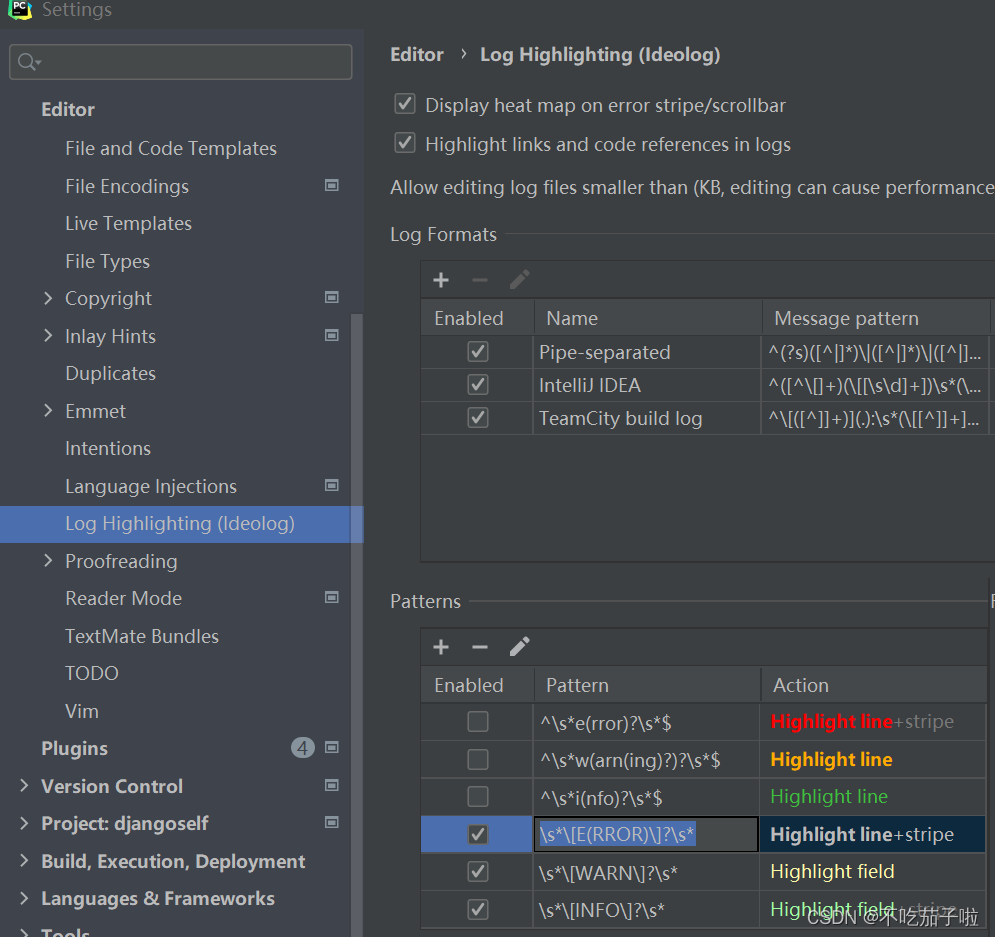Click project-level icon next to Project: djangoself
Screen dimensions: 995x937
(x=331, y=823)
